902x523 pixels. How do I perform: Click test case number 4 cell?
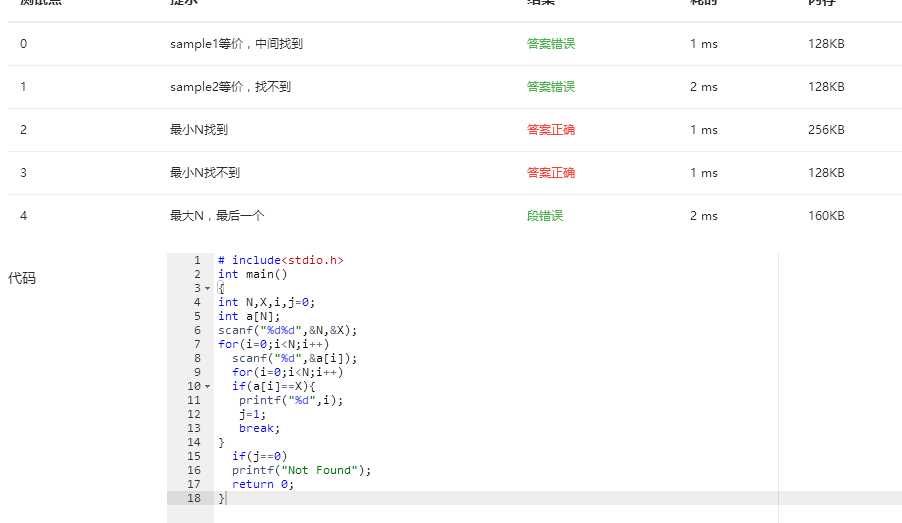point(24,216)
